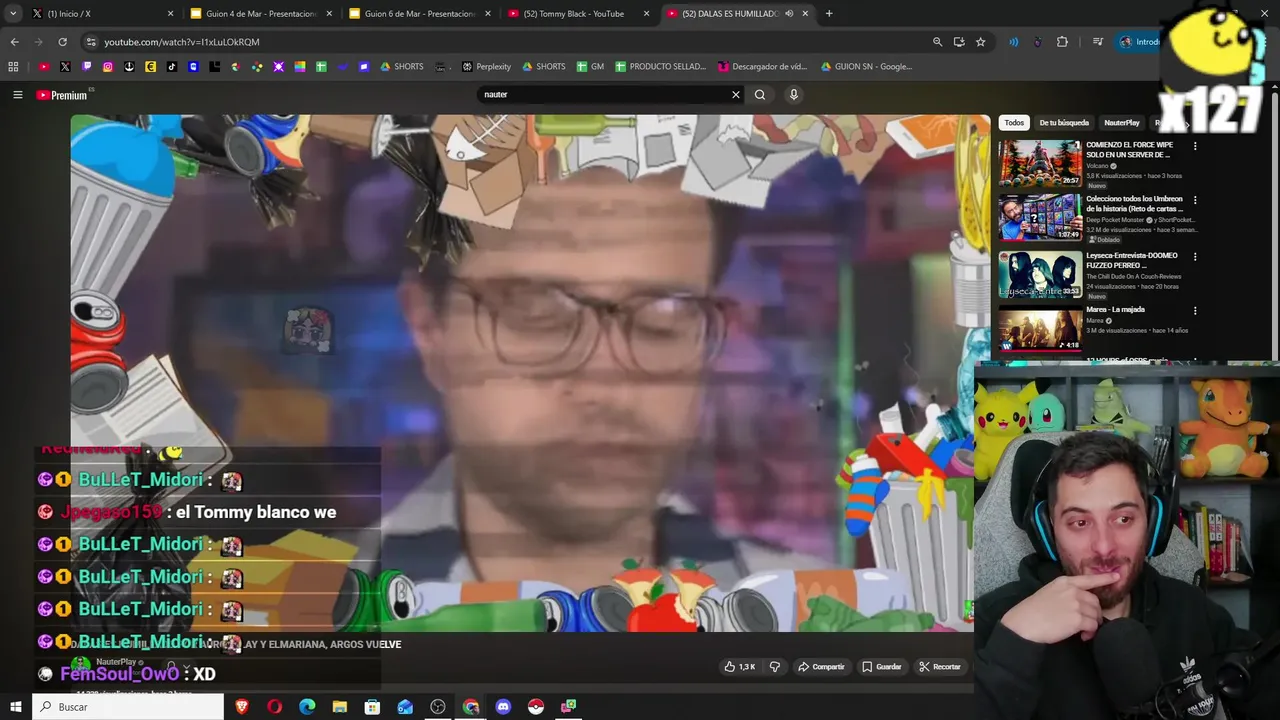The image size is (1280, 720).
Task: Open the browser extensions puzzle icon
Action: [1062, 42]
